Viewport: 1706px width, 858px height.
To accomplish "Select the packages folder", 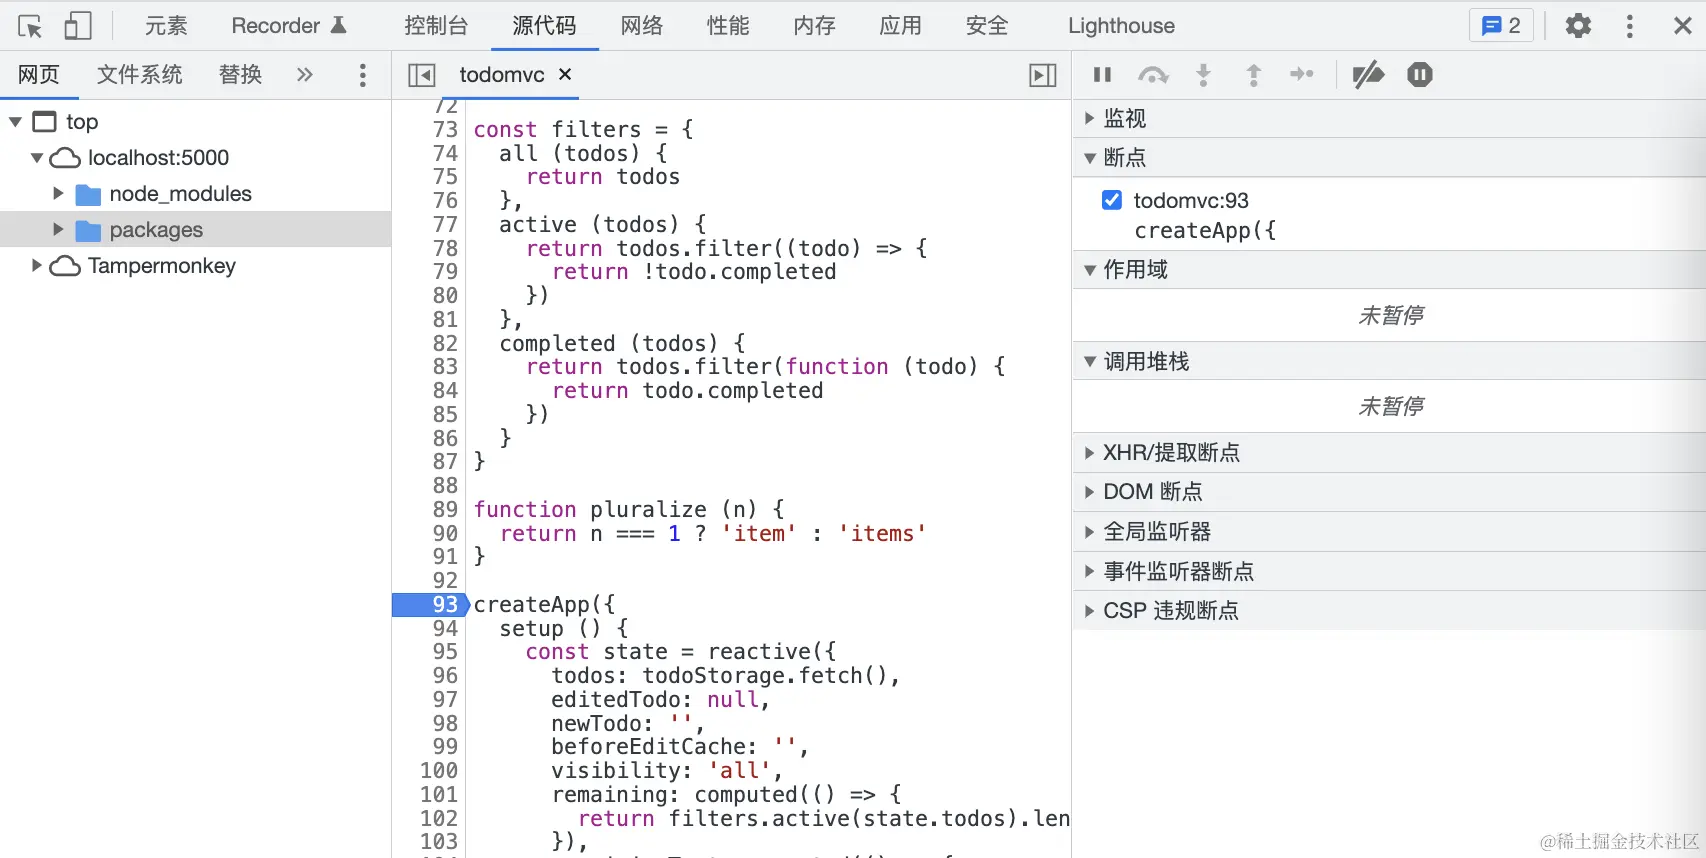I will pyautogui.click(x=156, y=230).
